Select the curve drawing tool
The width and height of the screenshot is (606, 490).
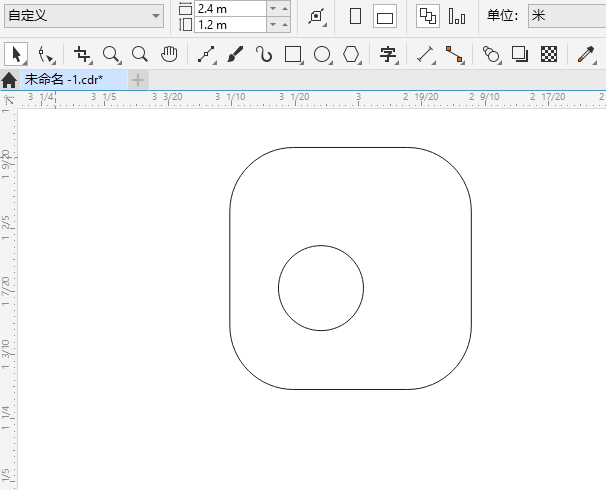coord(264,54)
